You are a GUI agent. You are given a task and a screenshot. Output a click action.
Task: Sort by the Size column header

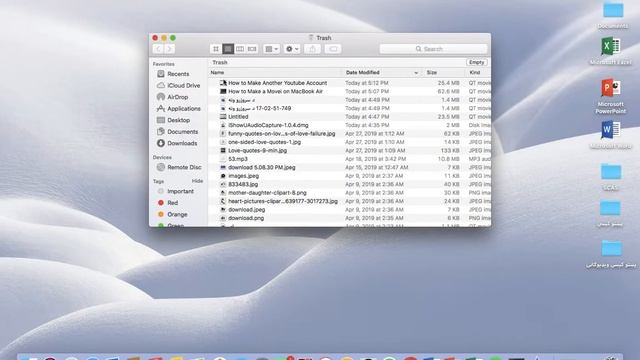(432, 72)
